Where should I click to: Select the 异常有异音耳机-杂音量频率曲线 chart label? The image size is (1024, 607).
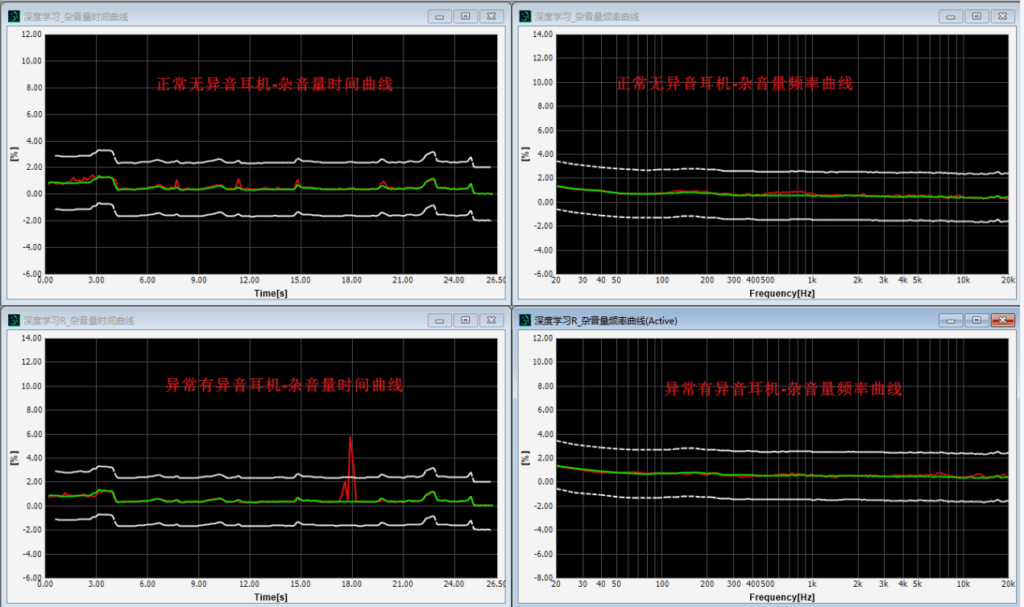pyautogui.click(x=783, y=388)
